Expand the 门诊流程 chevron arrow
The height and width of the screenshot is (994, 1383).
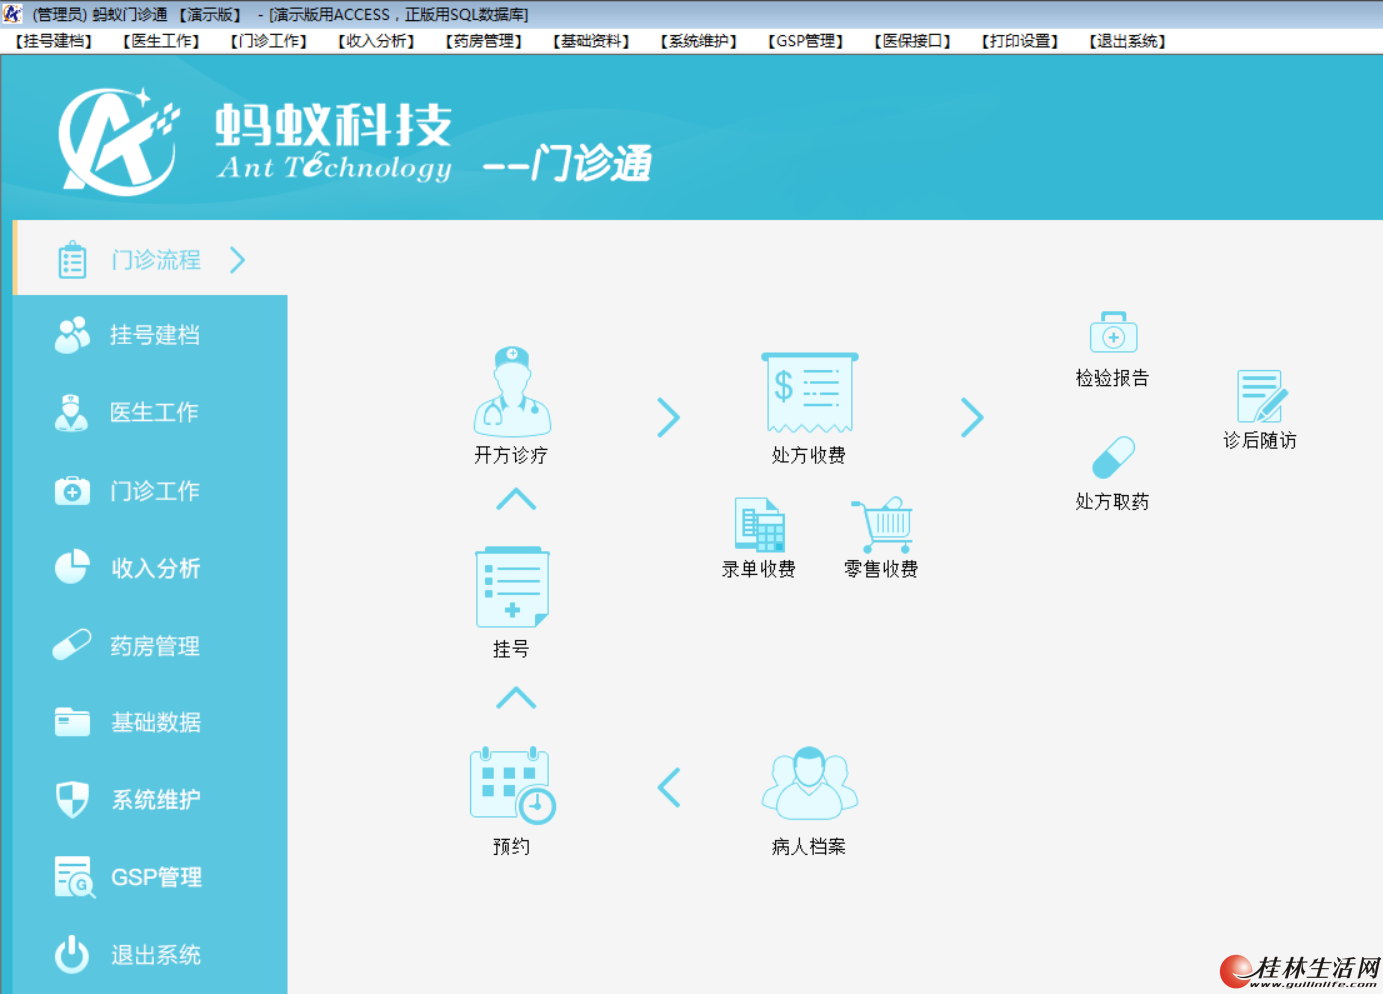(237, 260)
